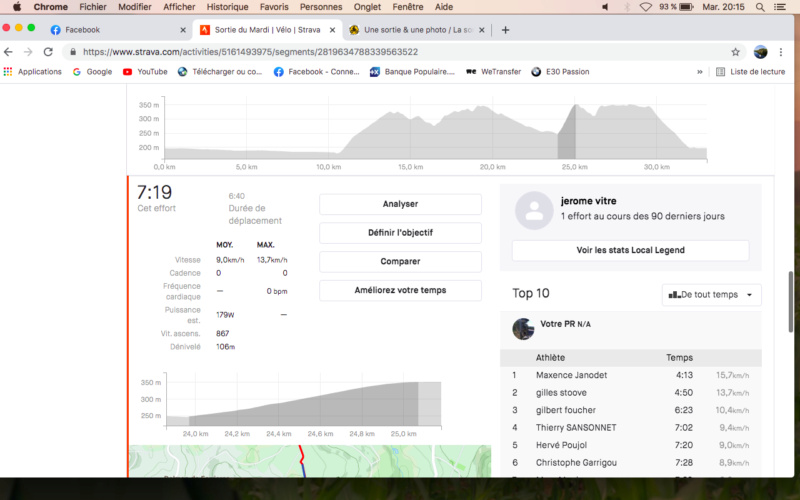800x500 pixels.
Task: Open athlete Thierry SANSONNET
Action: (x=576, y=428)
